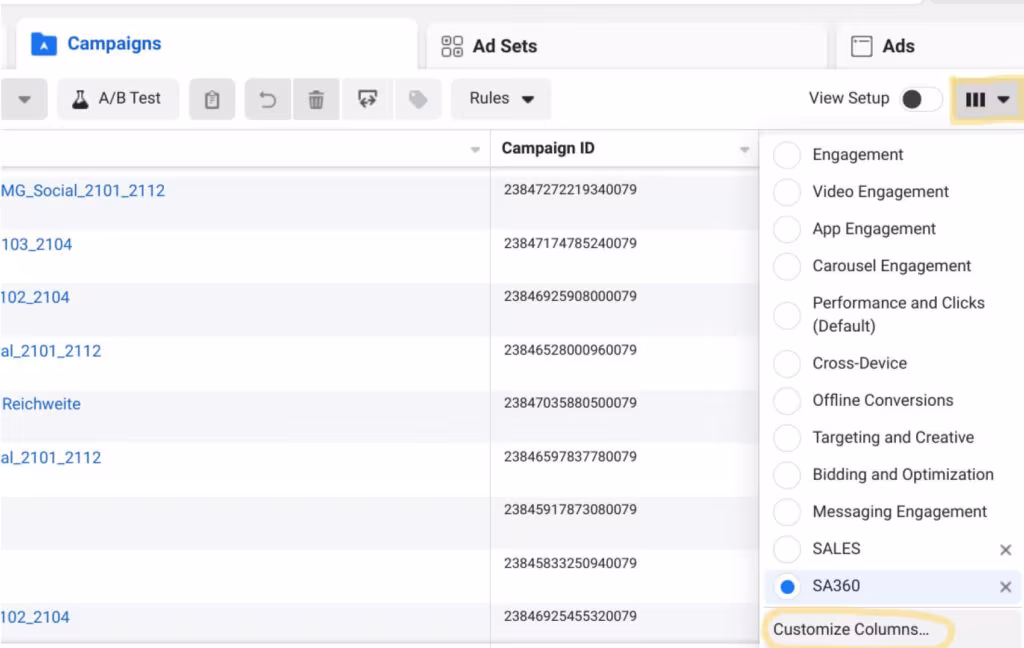This screenshot has height=648, width=1024.
Task: Toggle the View Setup switch on
Action: tap(922, 98)
